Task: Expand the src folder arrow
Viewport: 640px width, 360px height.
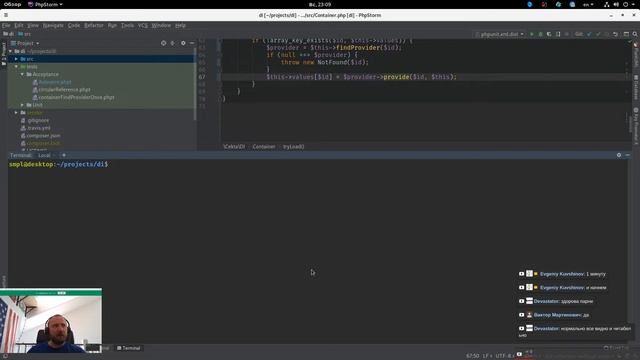Action: [16, 59]
